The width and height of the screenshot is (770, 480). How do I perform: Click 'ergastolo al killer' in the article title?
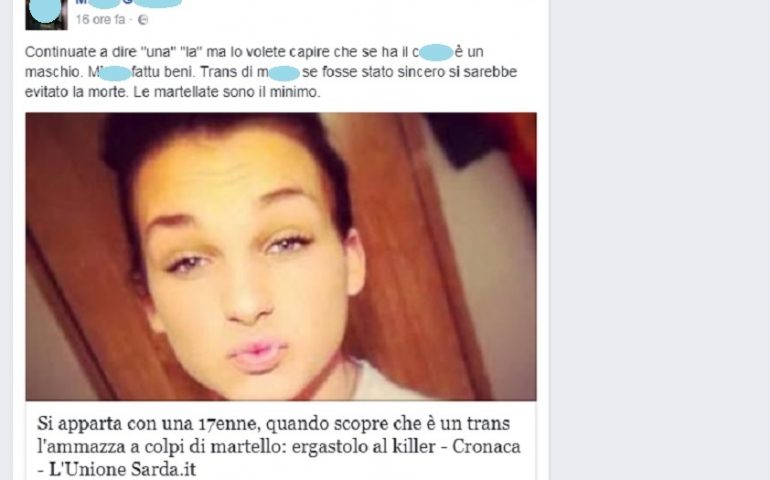tap(363, 446)
